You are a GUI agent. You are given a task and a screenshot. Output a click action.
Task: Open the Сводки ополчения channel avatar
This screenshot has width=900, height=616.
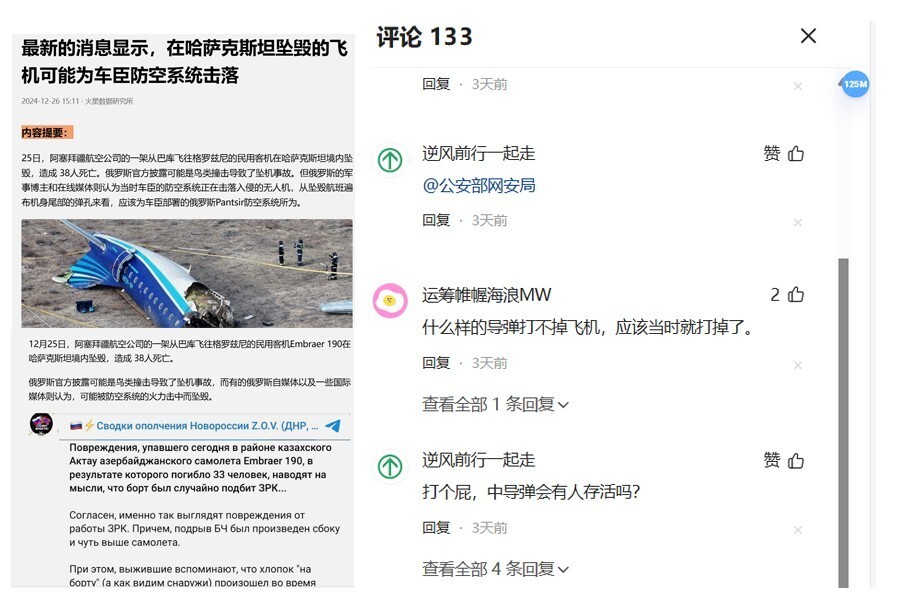(x=41, y=424)
